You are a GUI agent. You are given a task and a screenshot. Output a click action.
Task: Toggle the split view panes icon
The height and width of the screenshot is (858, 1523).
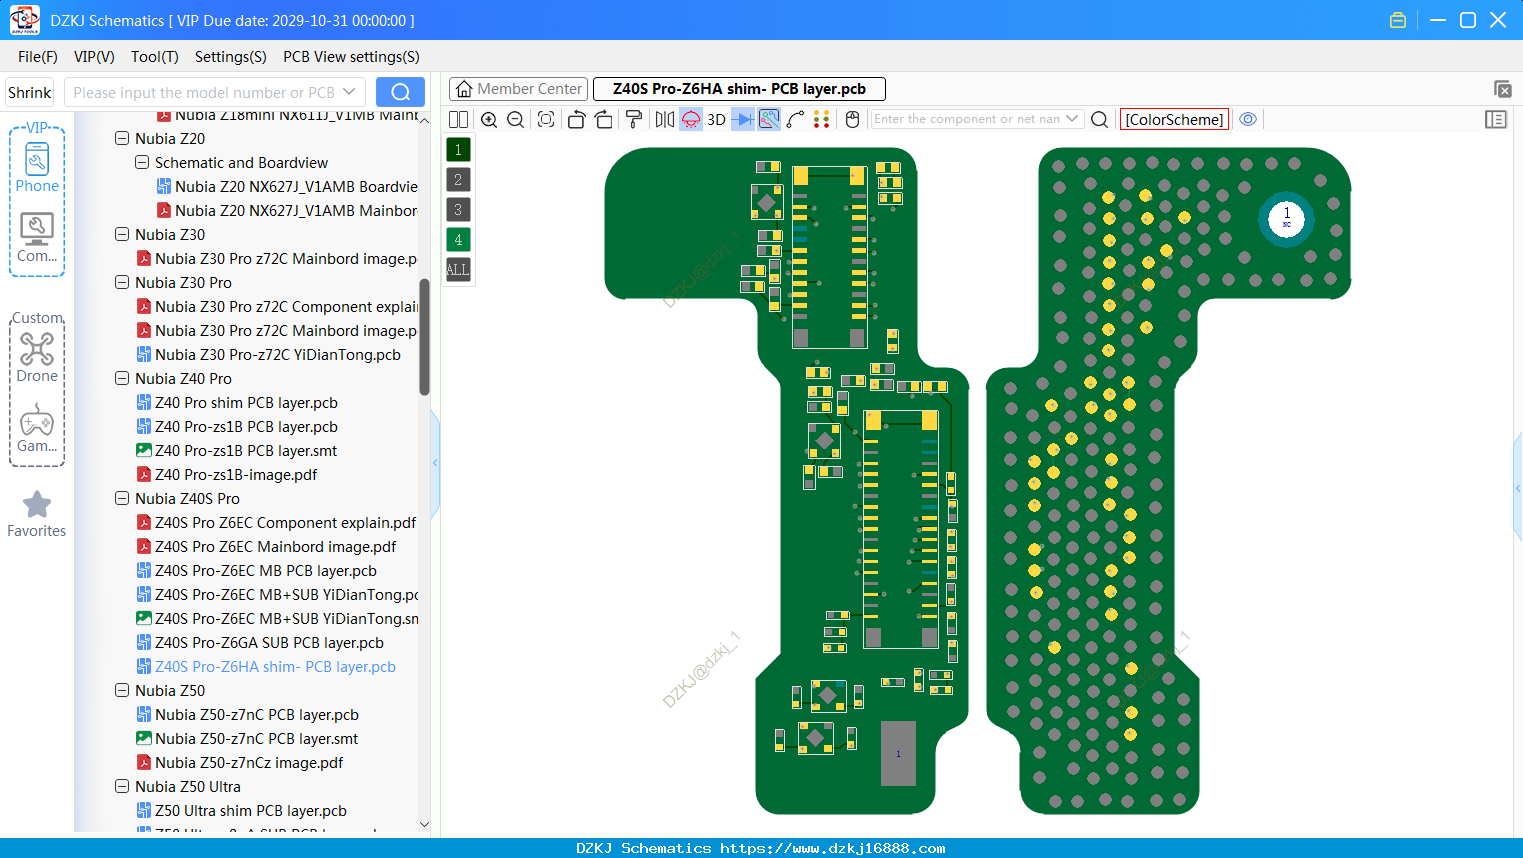(459, 120)
